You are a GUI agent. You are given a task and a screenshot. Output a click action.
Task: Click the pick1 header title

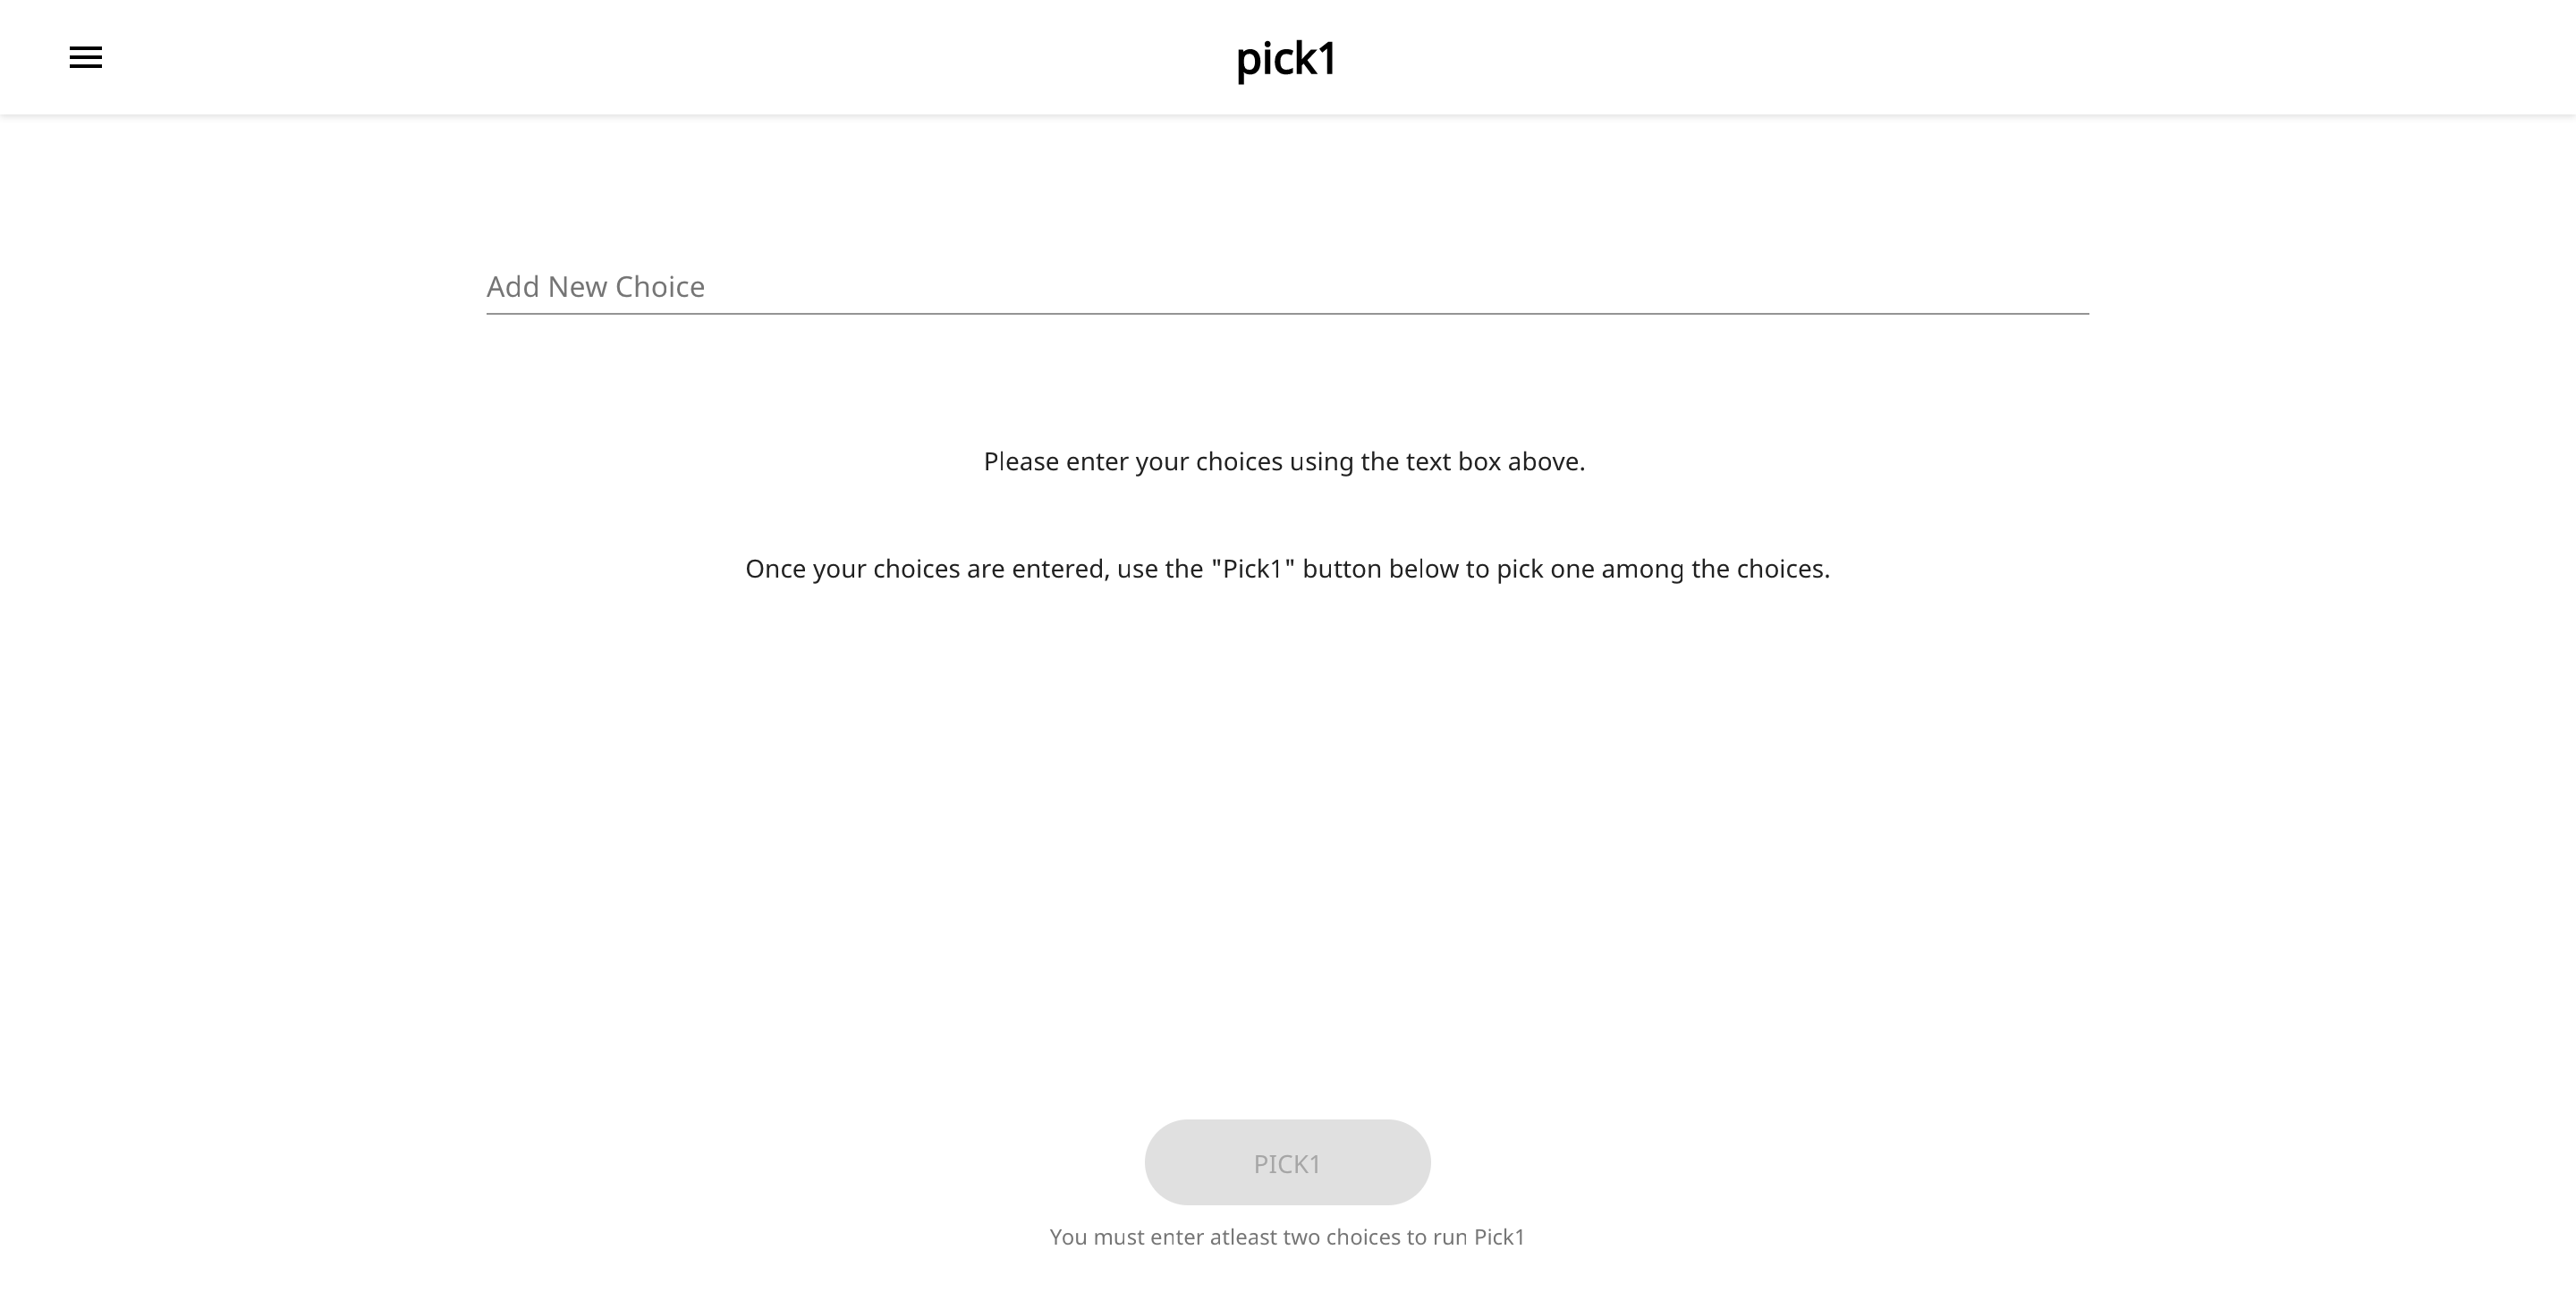pos(1288,59)
